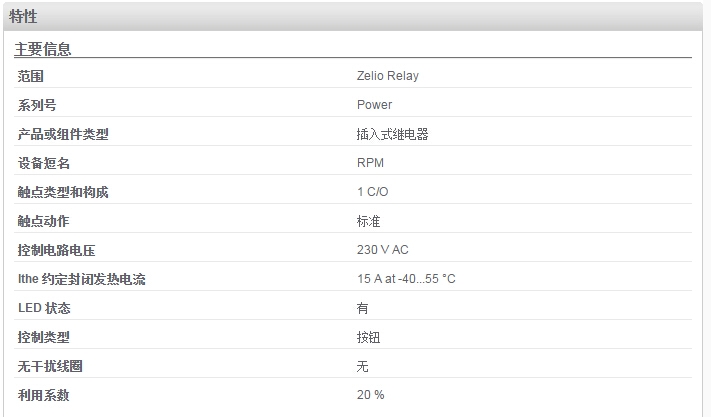The height and width of the screenshot is (417, 711).
Task: Click the 触点动作 row label
Action: point(44,221)
